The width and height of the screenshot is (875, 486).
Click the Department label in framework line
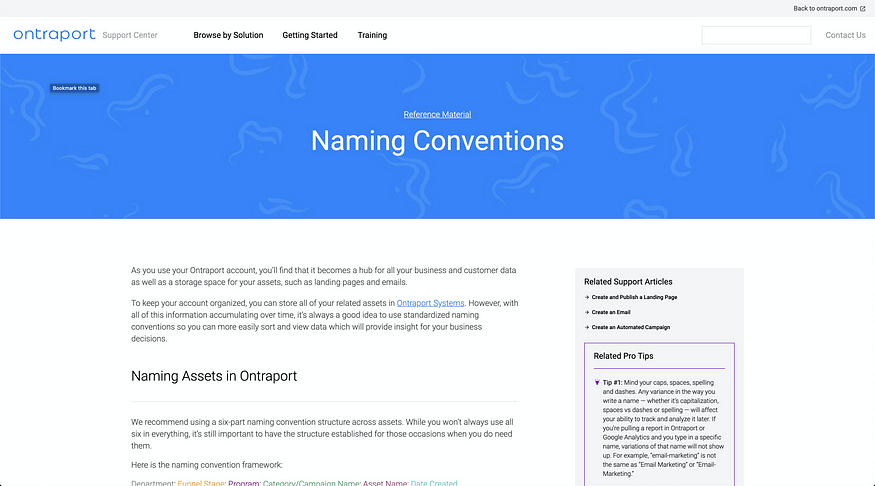click(x=153, y=483)
